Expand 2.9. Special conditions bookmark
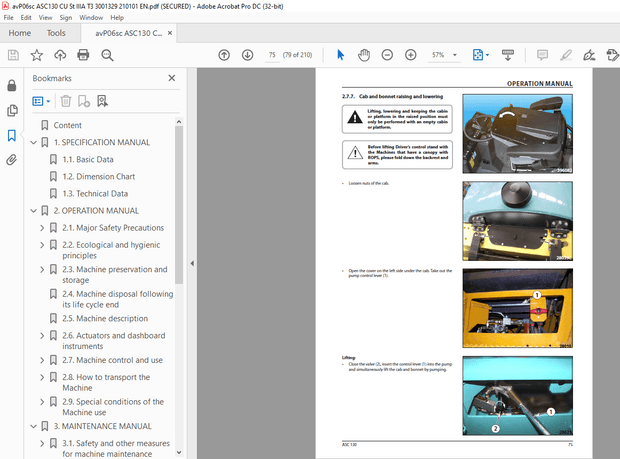The height and width of the screenshot is (459, 620). point(42,402)
